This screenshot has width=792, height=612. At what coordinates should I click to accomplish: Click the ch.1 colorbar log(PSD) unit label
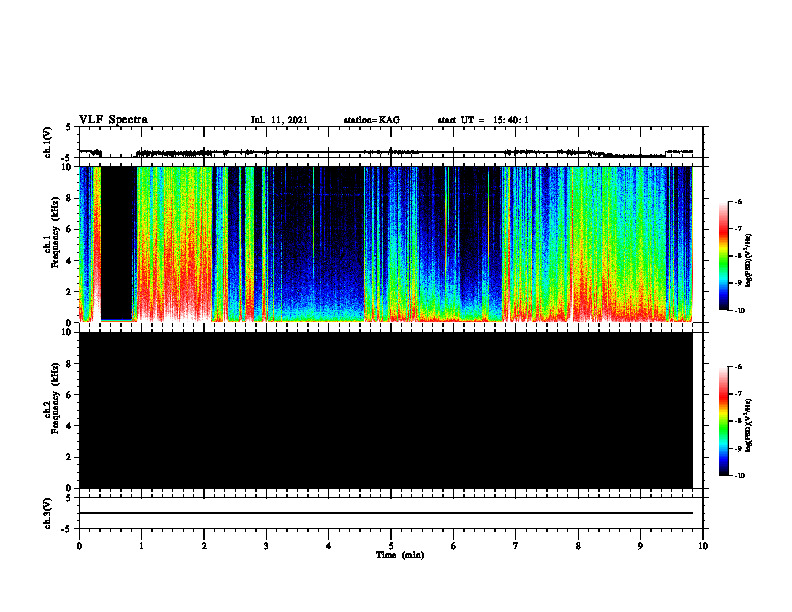[749, 261]
